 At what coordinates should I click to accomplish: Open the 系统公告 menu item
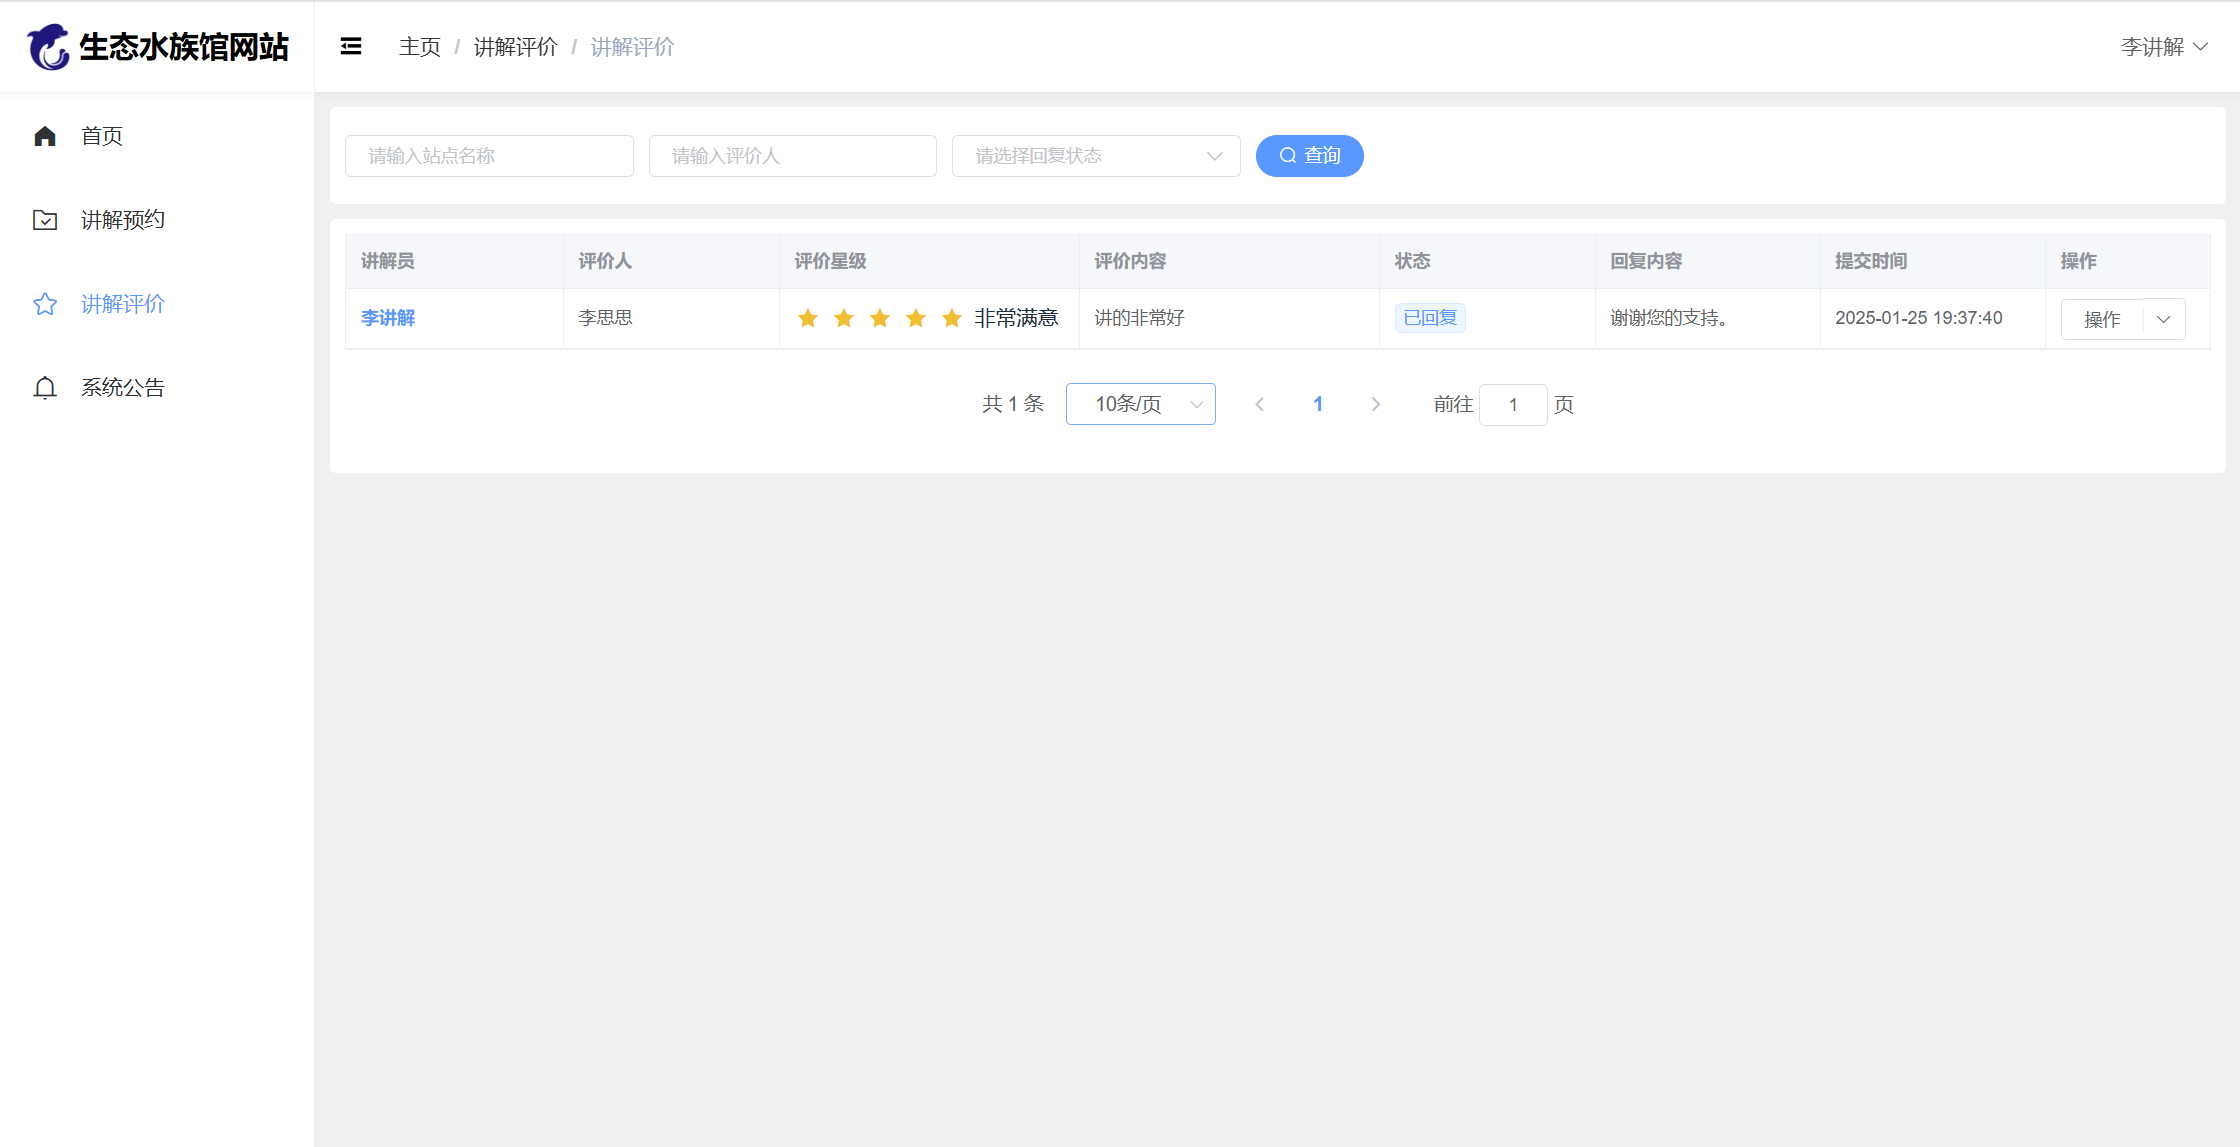click(x=122, y=388)
